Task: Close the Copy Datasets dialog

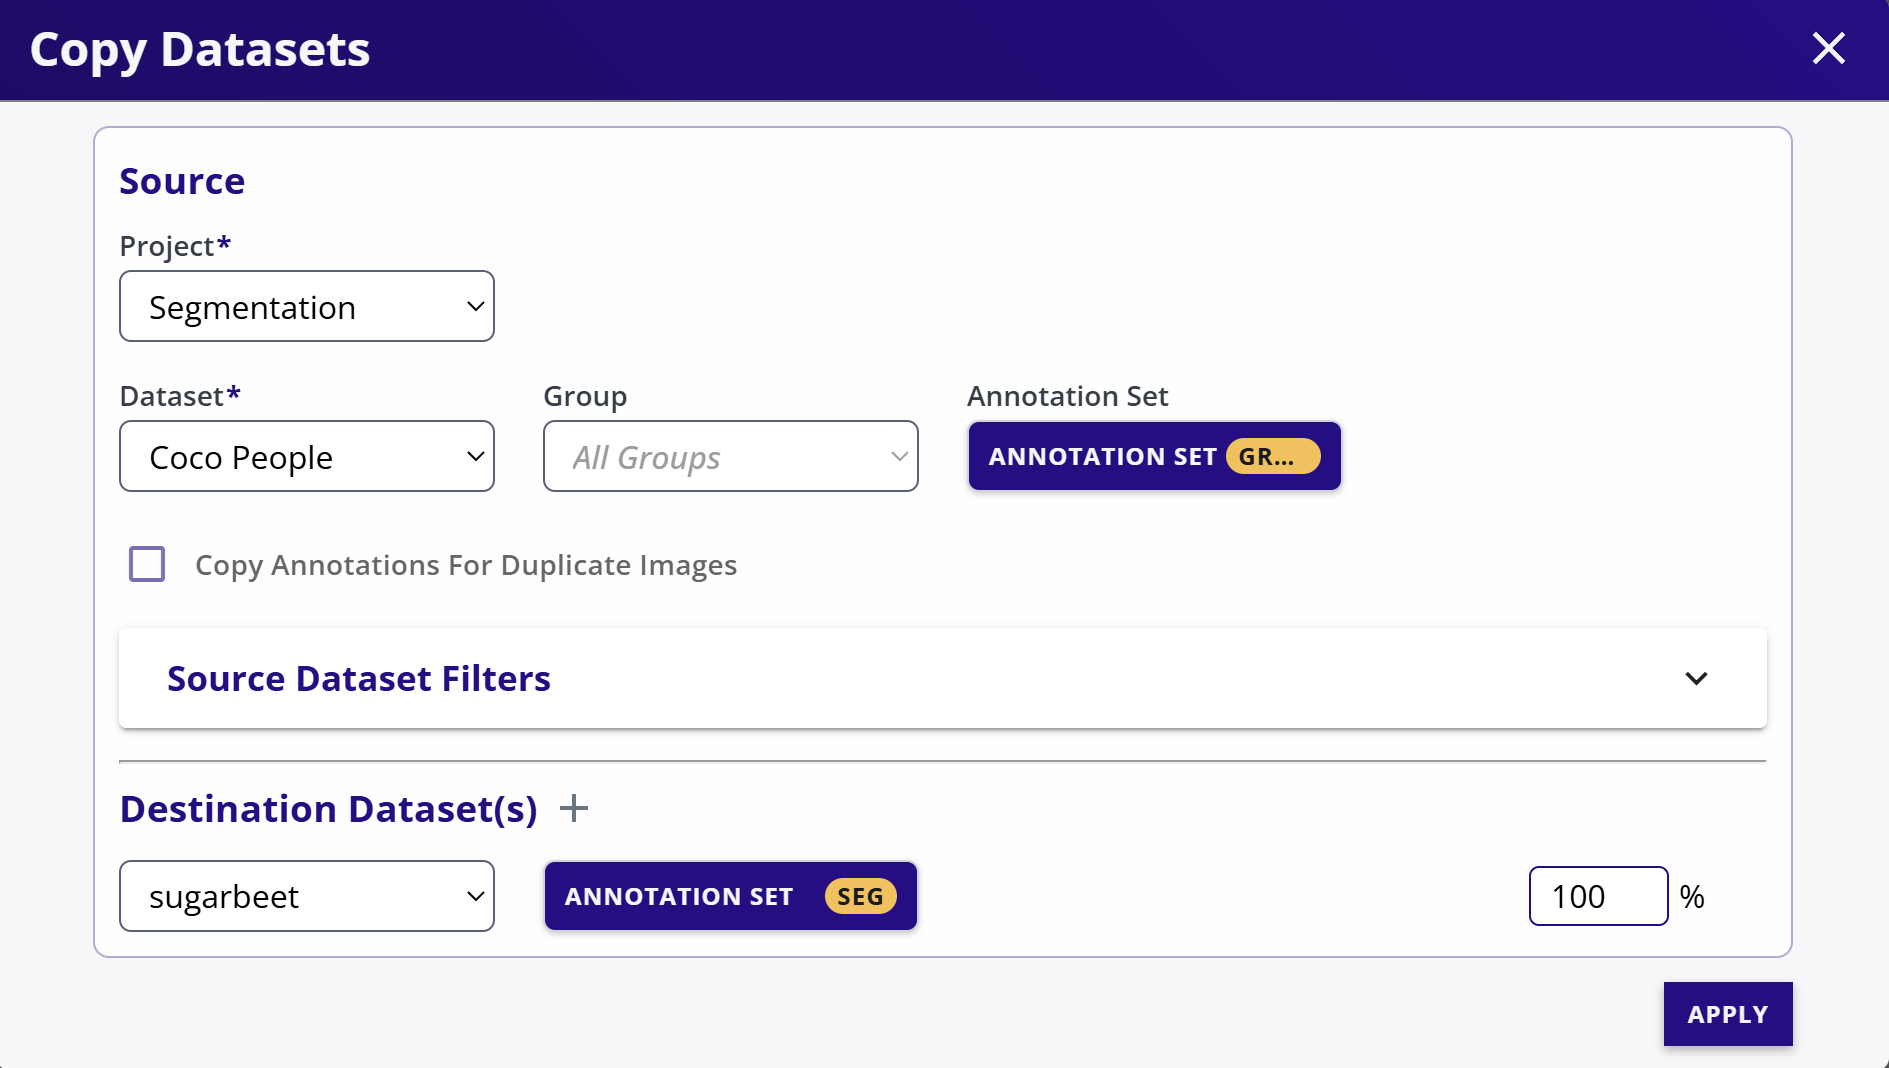Action: 1828,48
